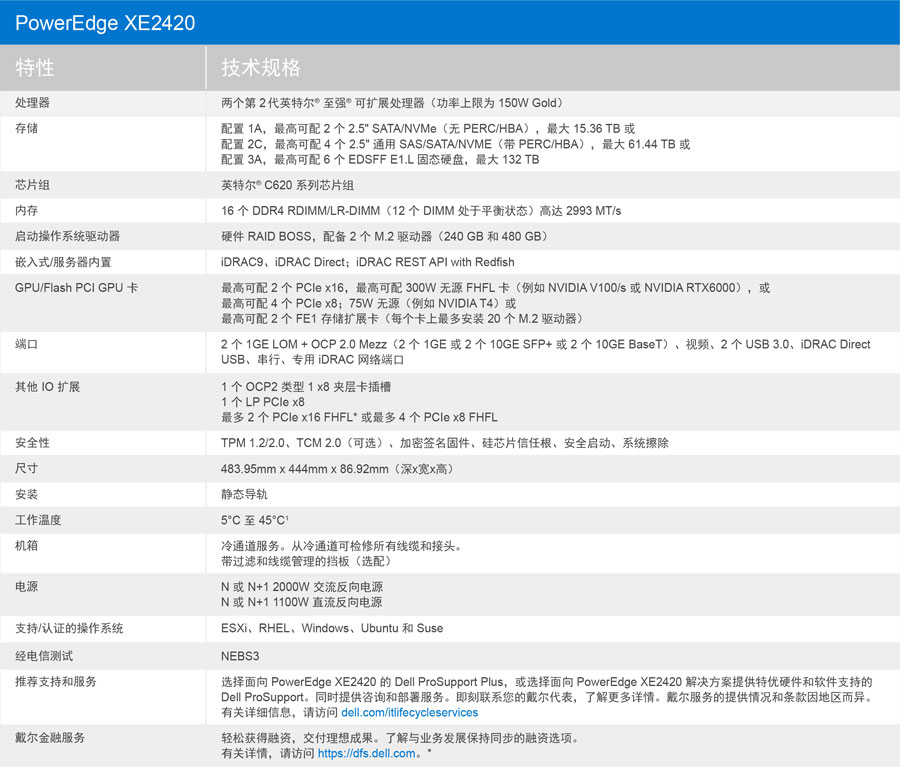The image size is (900, 775).
Task: Click the 1 个 OCP2 类型 line
Action: [x=306, y=387]
